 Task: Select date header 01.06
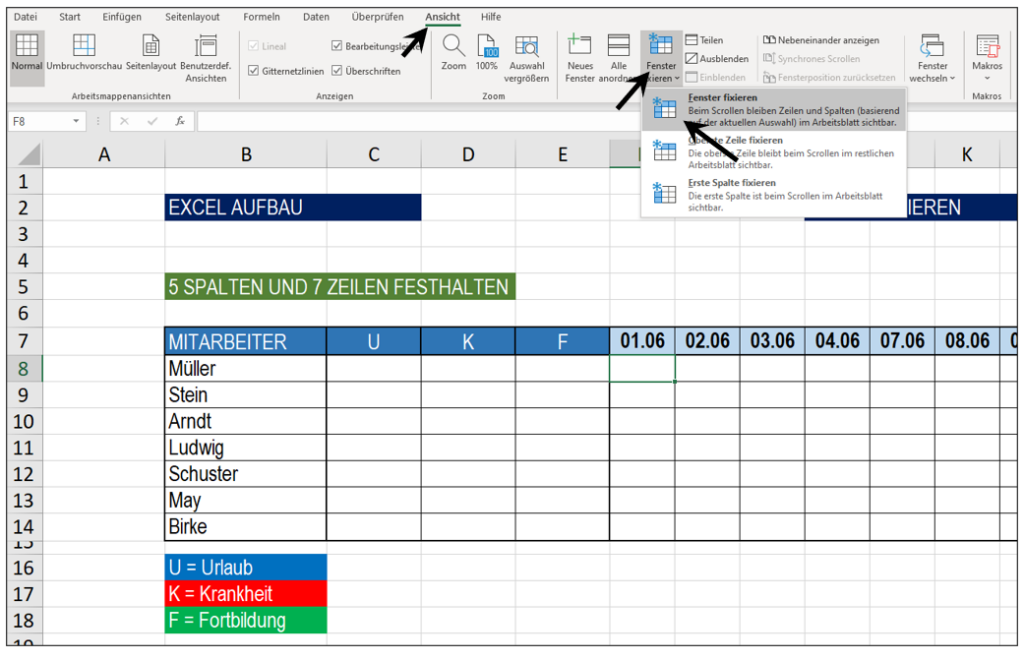point(642,341)
